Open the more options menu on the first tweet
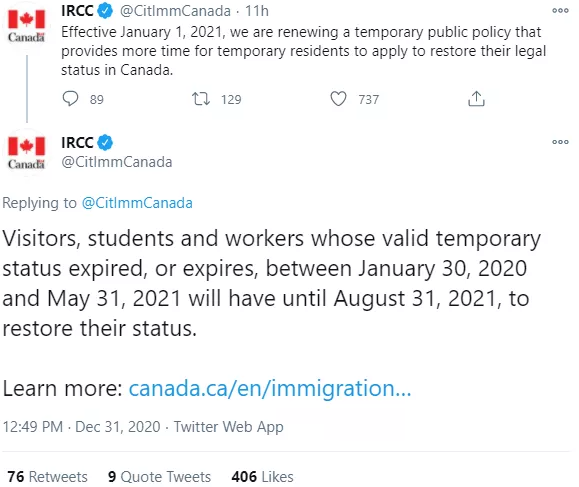The height and width of the screenshot is (487, 579). [560, 11]
